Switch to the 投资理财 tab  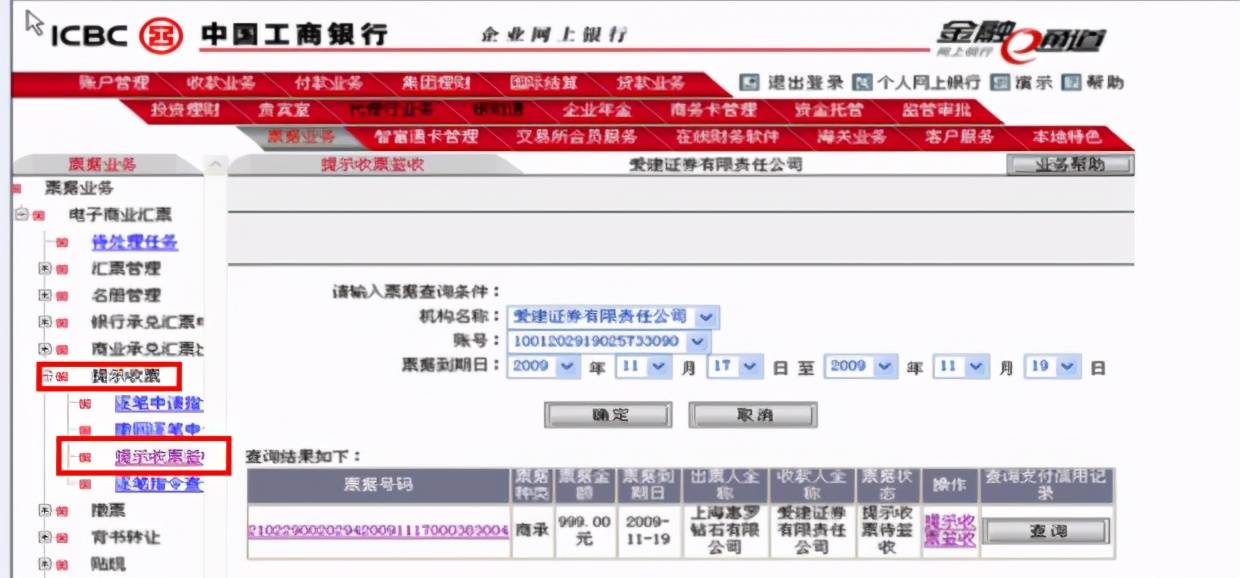185,110
